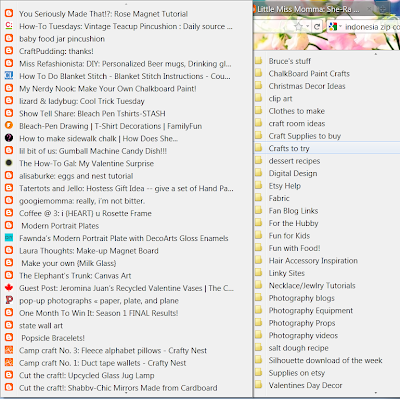Click folder icon next to 'Crafts to try'

point(259,148)
